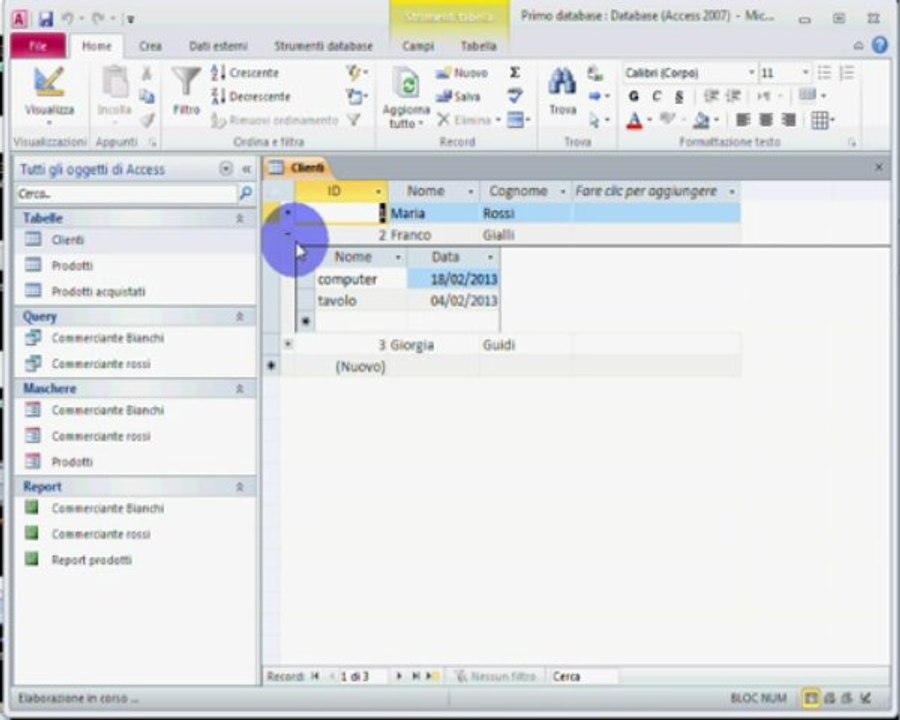Click the Undo icon in quick access toolbar
The width and height of the screenshot is (900, 720).
pos(68,19)
